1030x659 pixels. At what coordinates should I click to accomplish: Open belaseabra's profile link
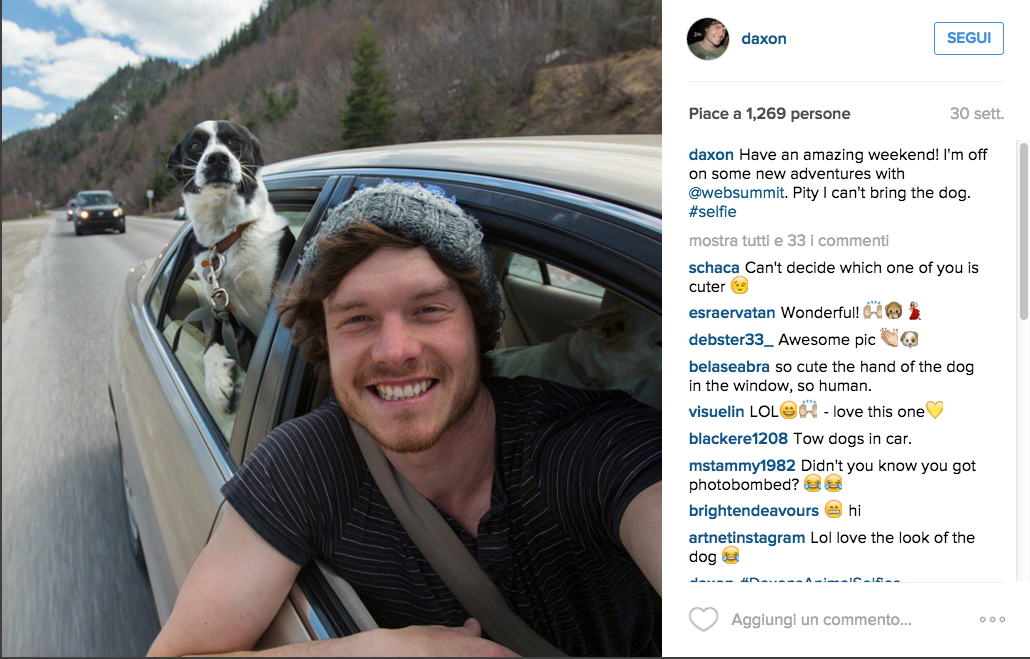click(x=729, y=367)
